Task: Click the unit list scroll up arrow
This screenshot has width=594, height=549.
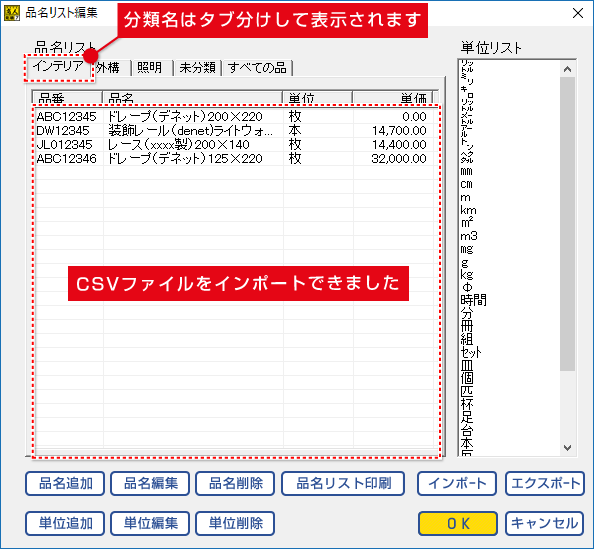Action: pyautogui.click(x=567, y=69)
